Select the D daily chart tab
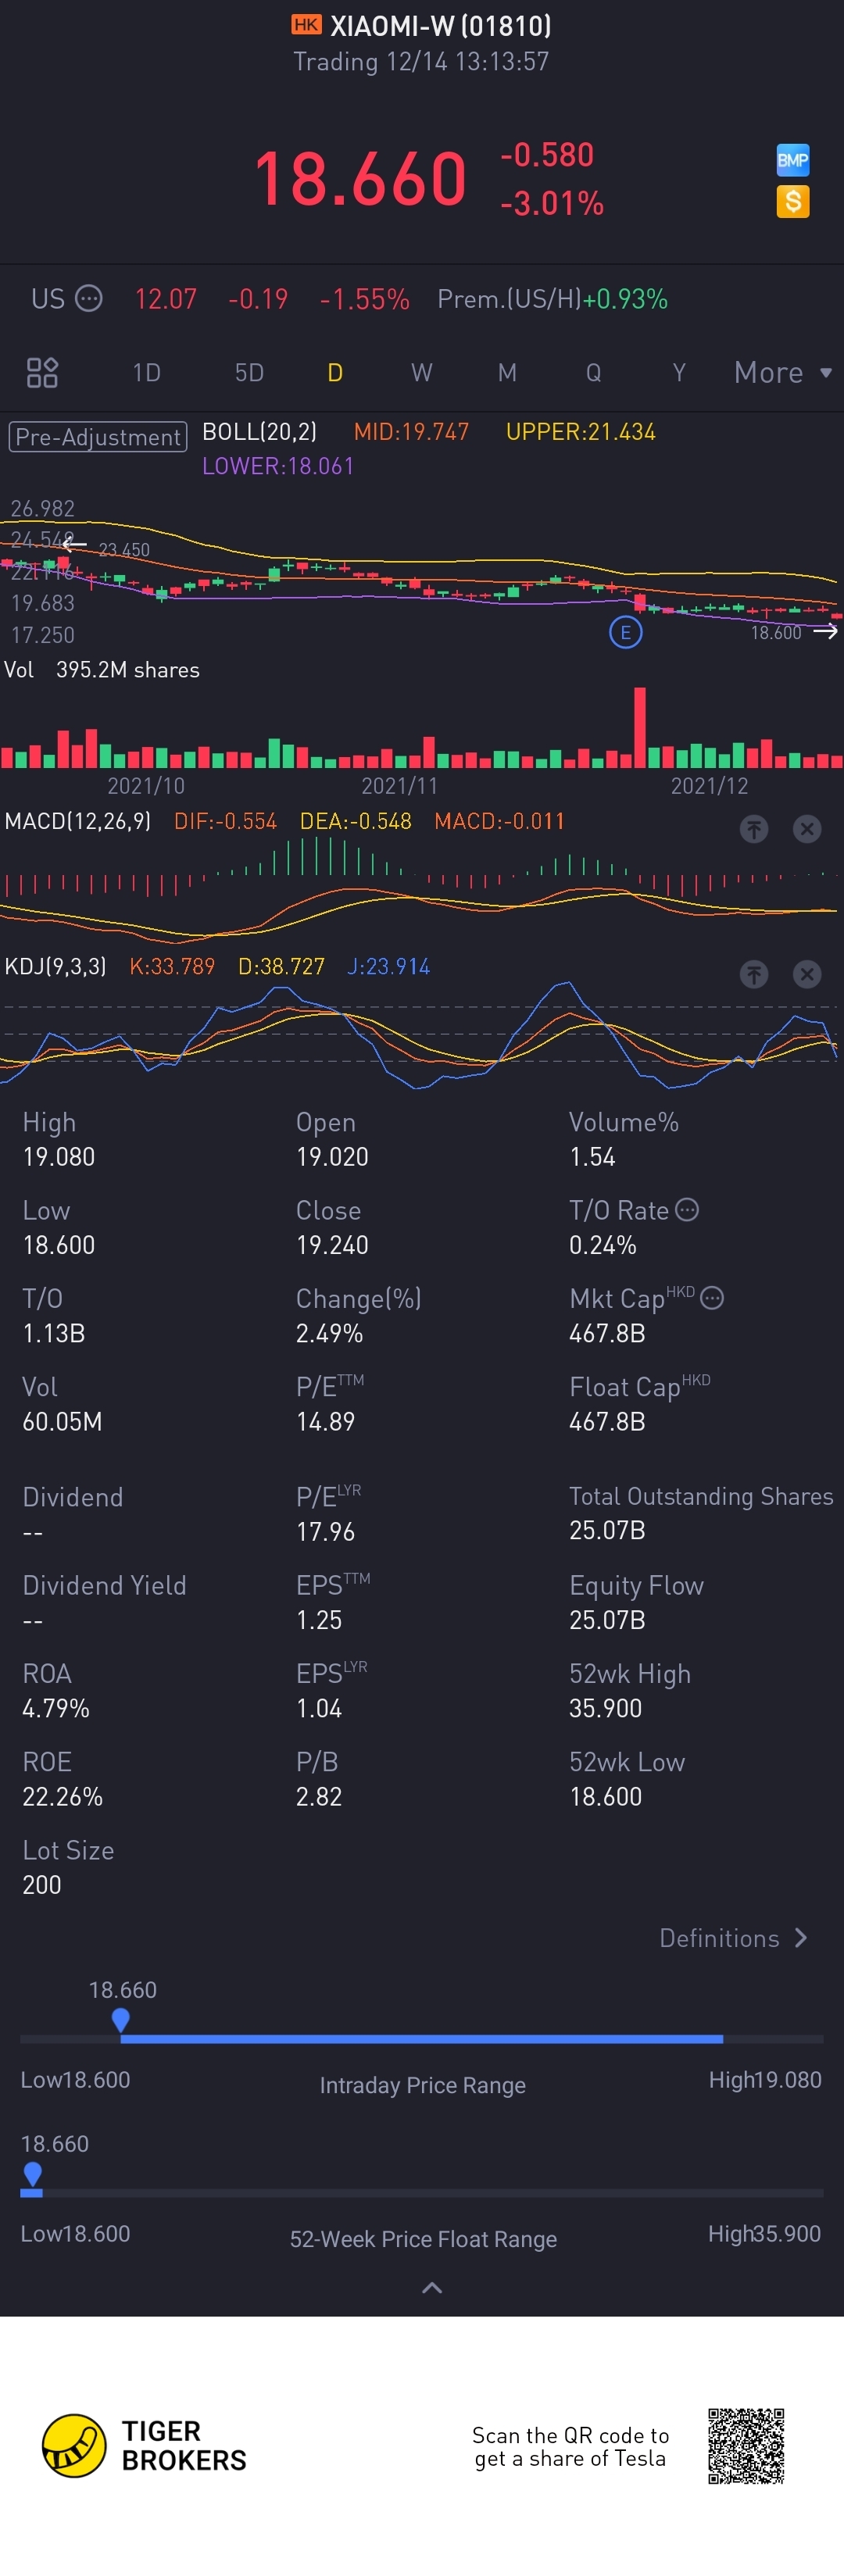 click(335, 373)
